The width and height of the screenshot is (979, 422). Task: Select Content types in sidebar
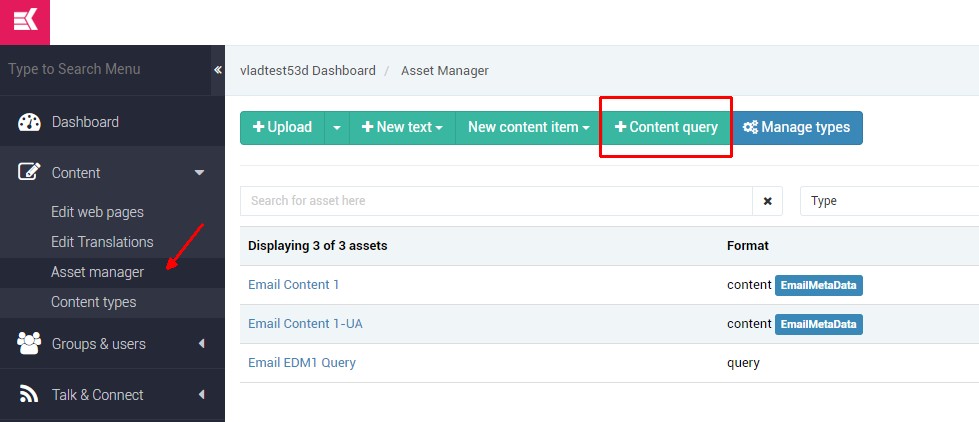94,302
